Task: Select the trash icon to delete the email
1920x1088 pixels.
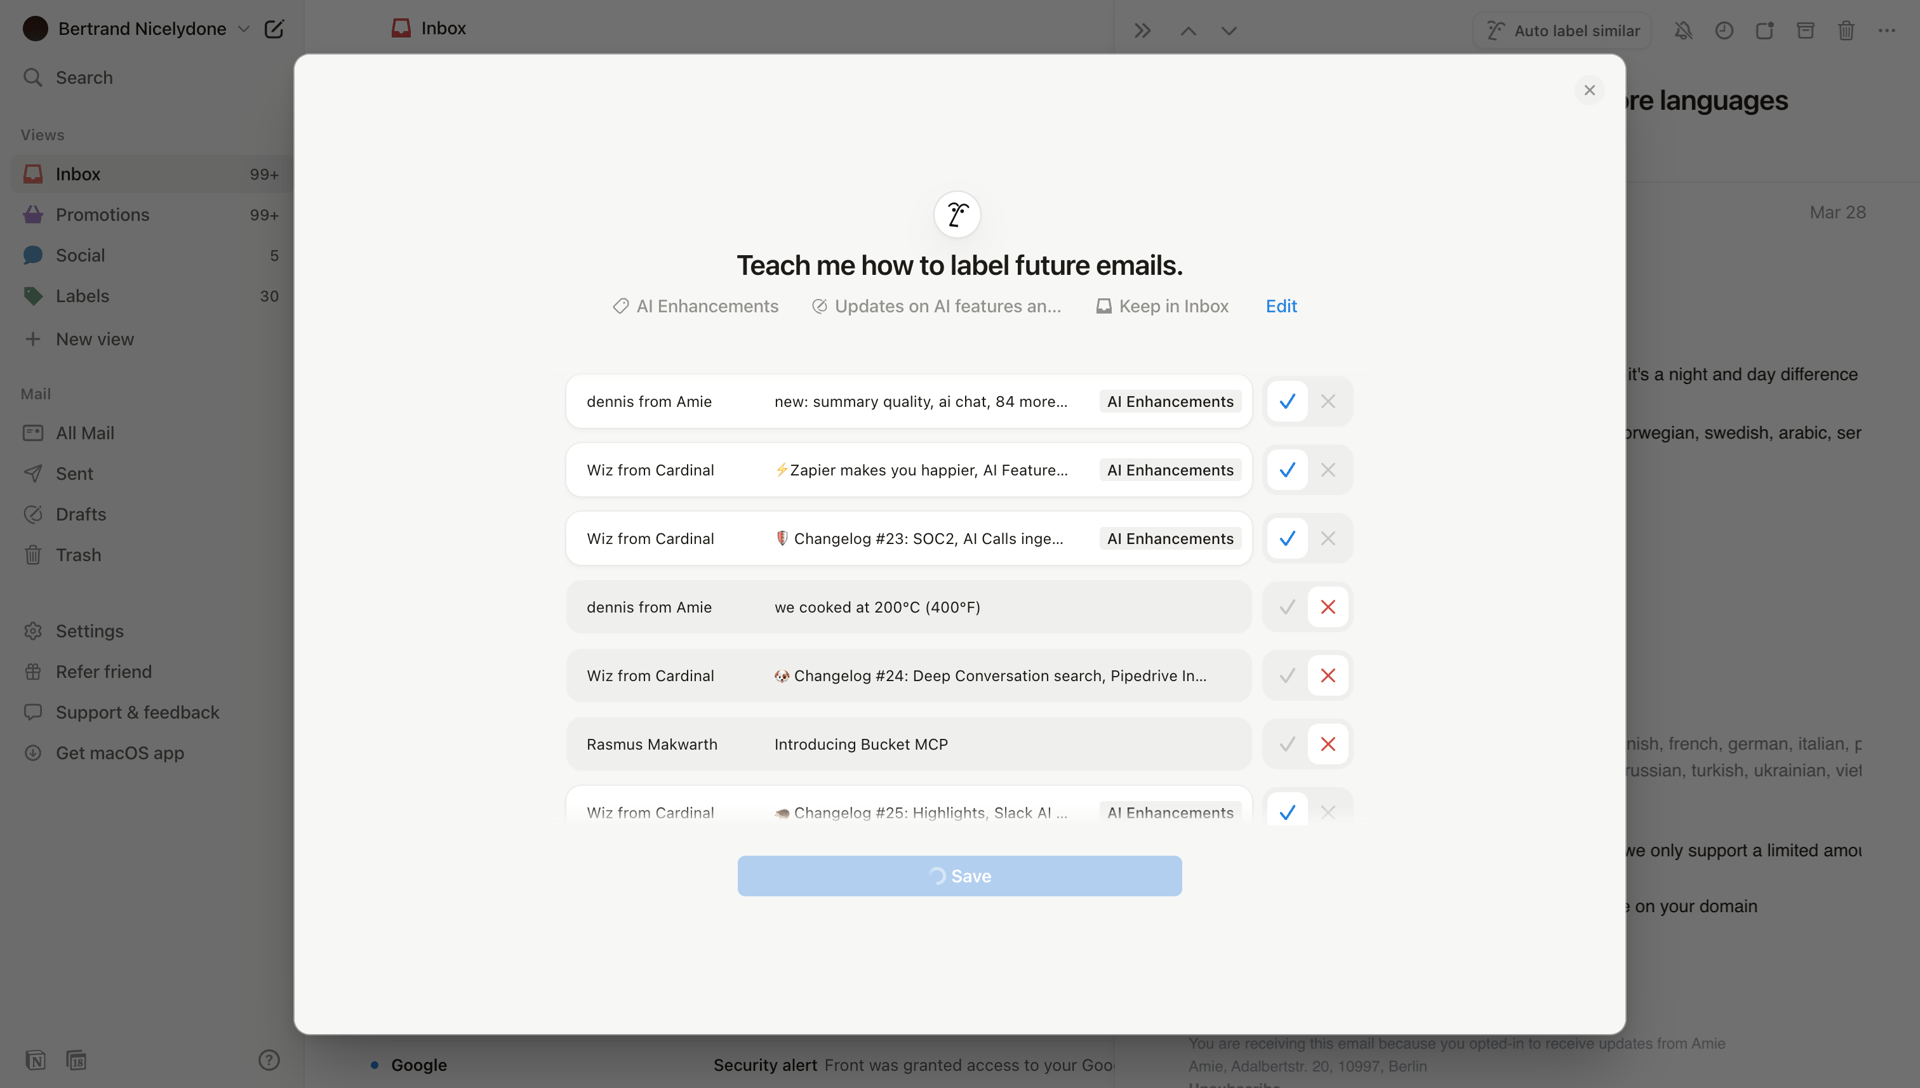Action: tap(1845, 30)
